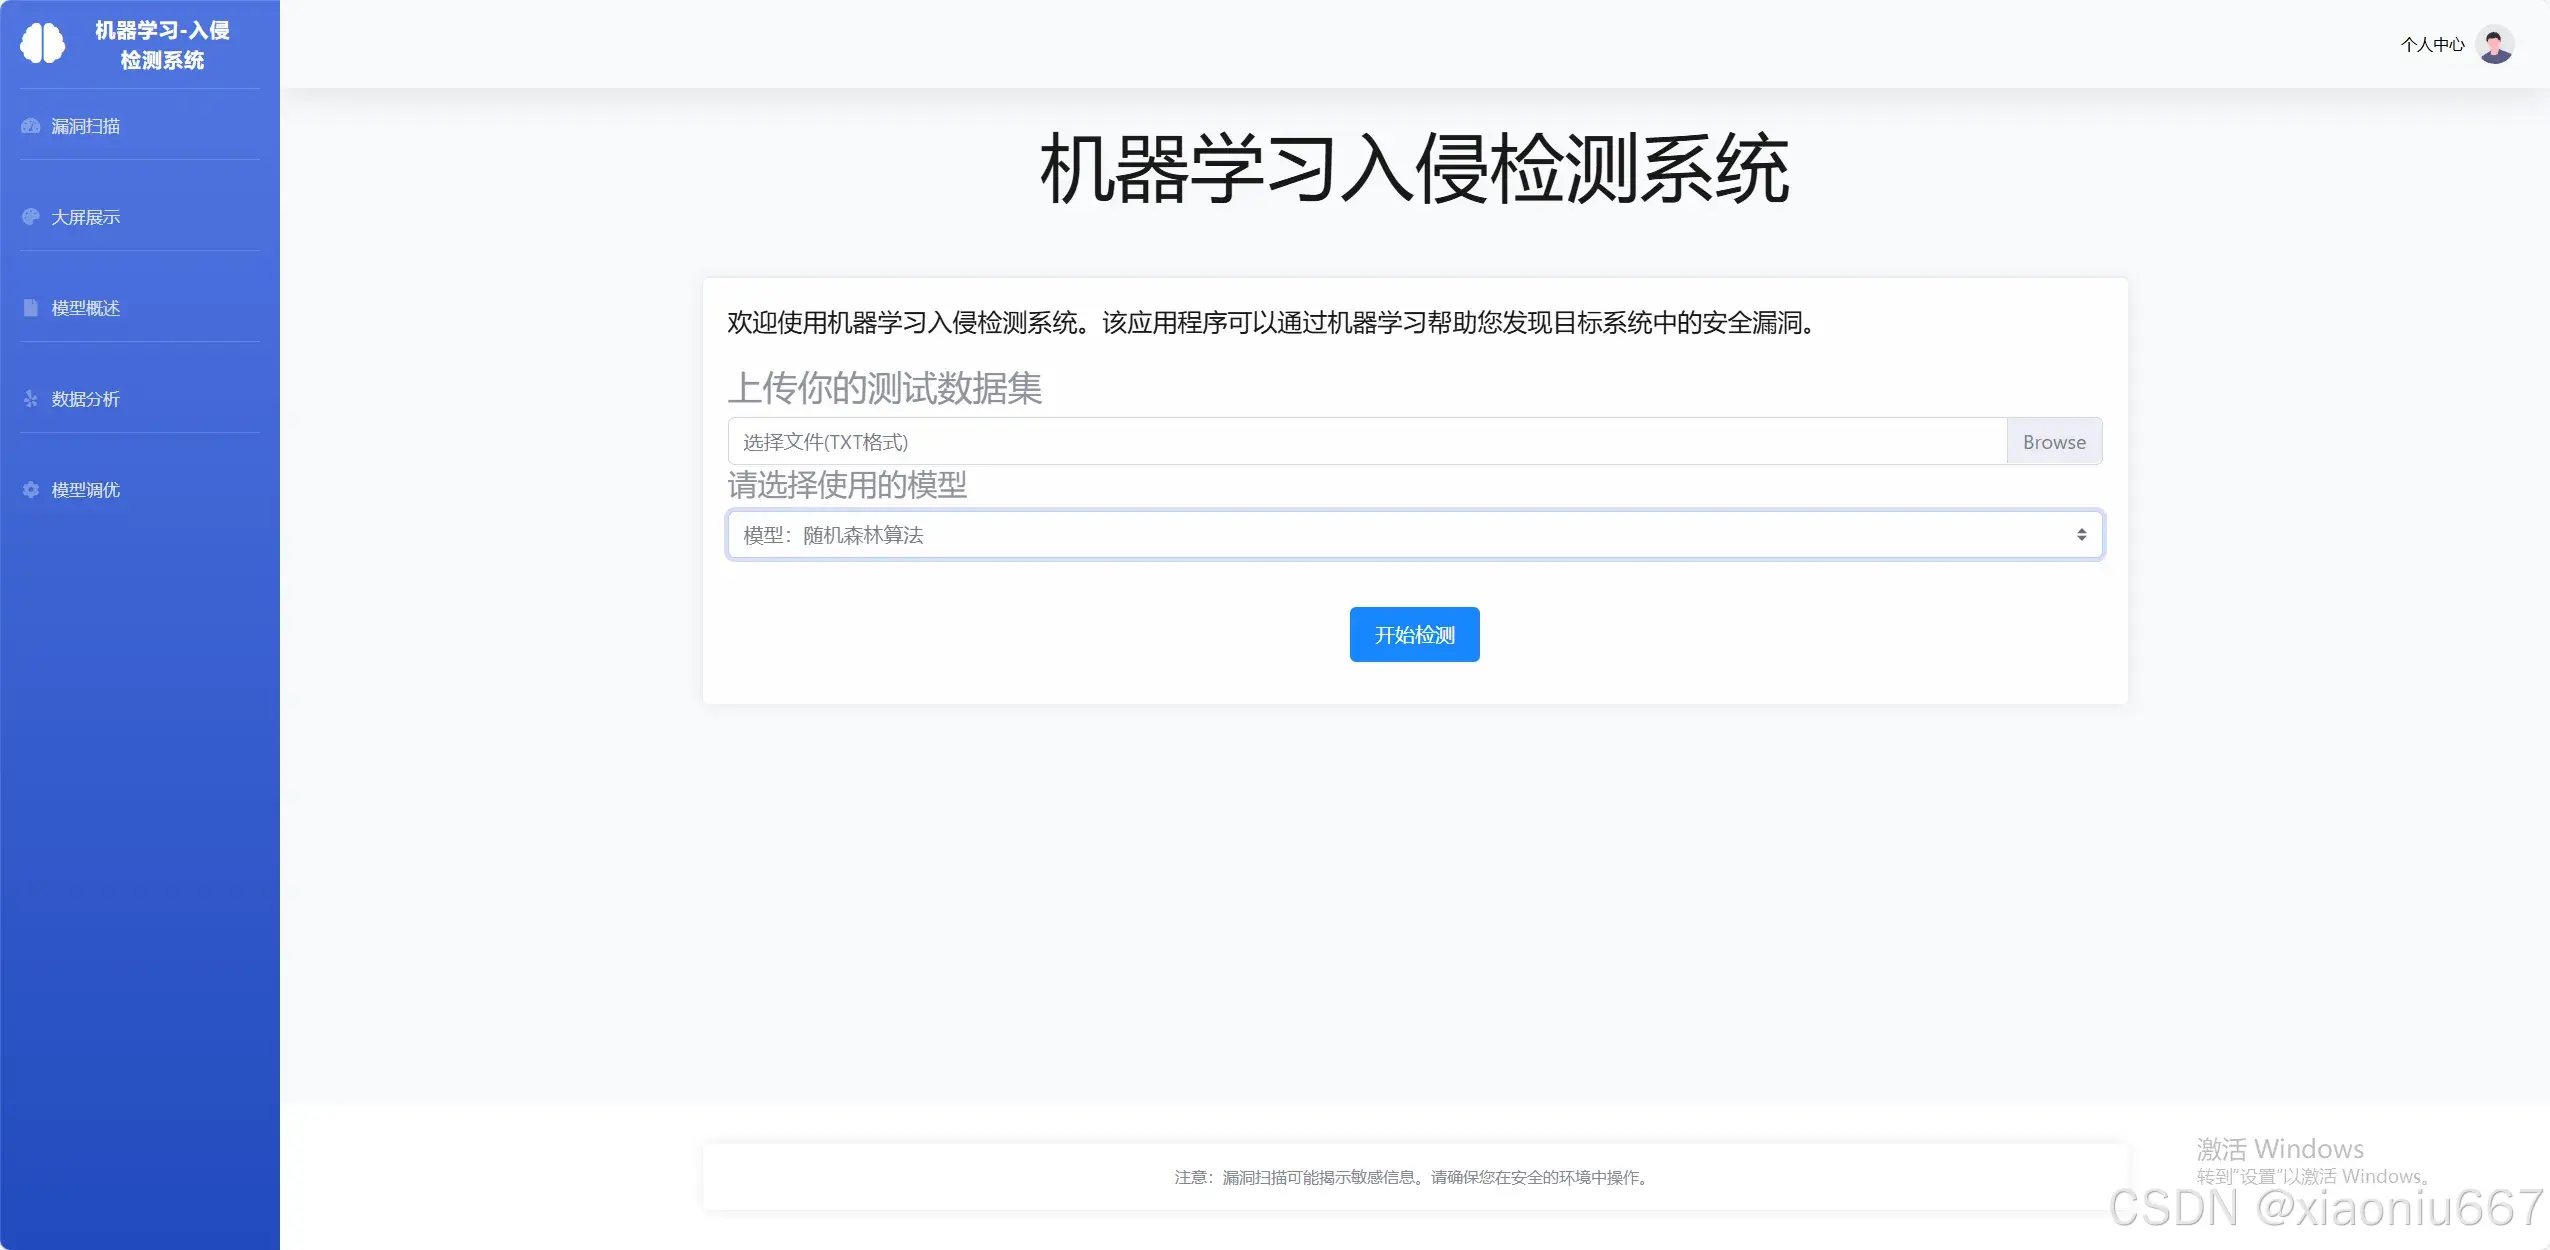Click the 大屏展示 palette icon
Image resolution: width=2550 pixels, height=1250 pixels.
pos(31,217)
